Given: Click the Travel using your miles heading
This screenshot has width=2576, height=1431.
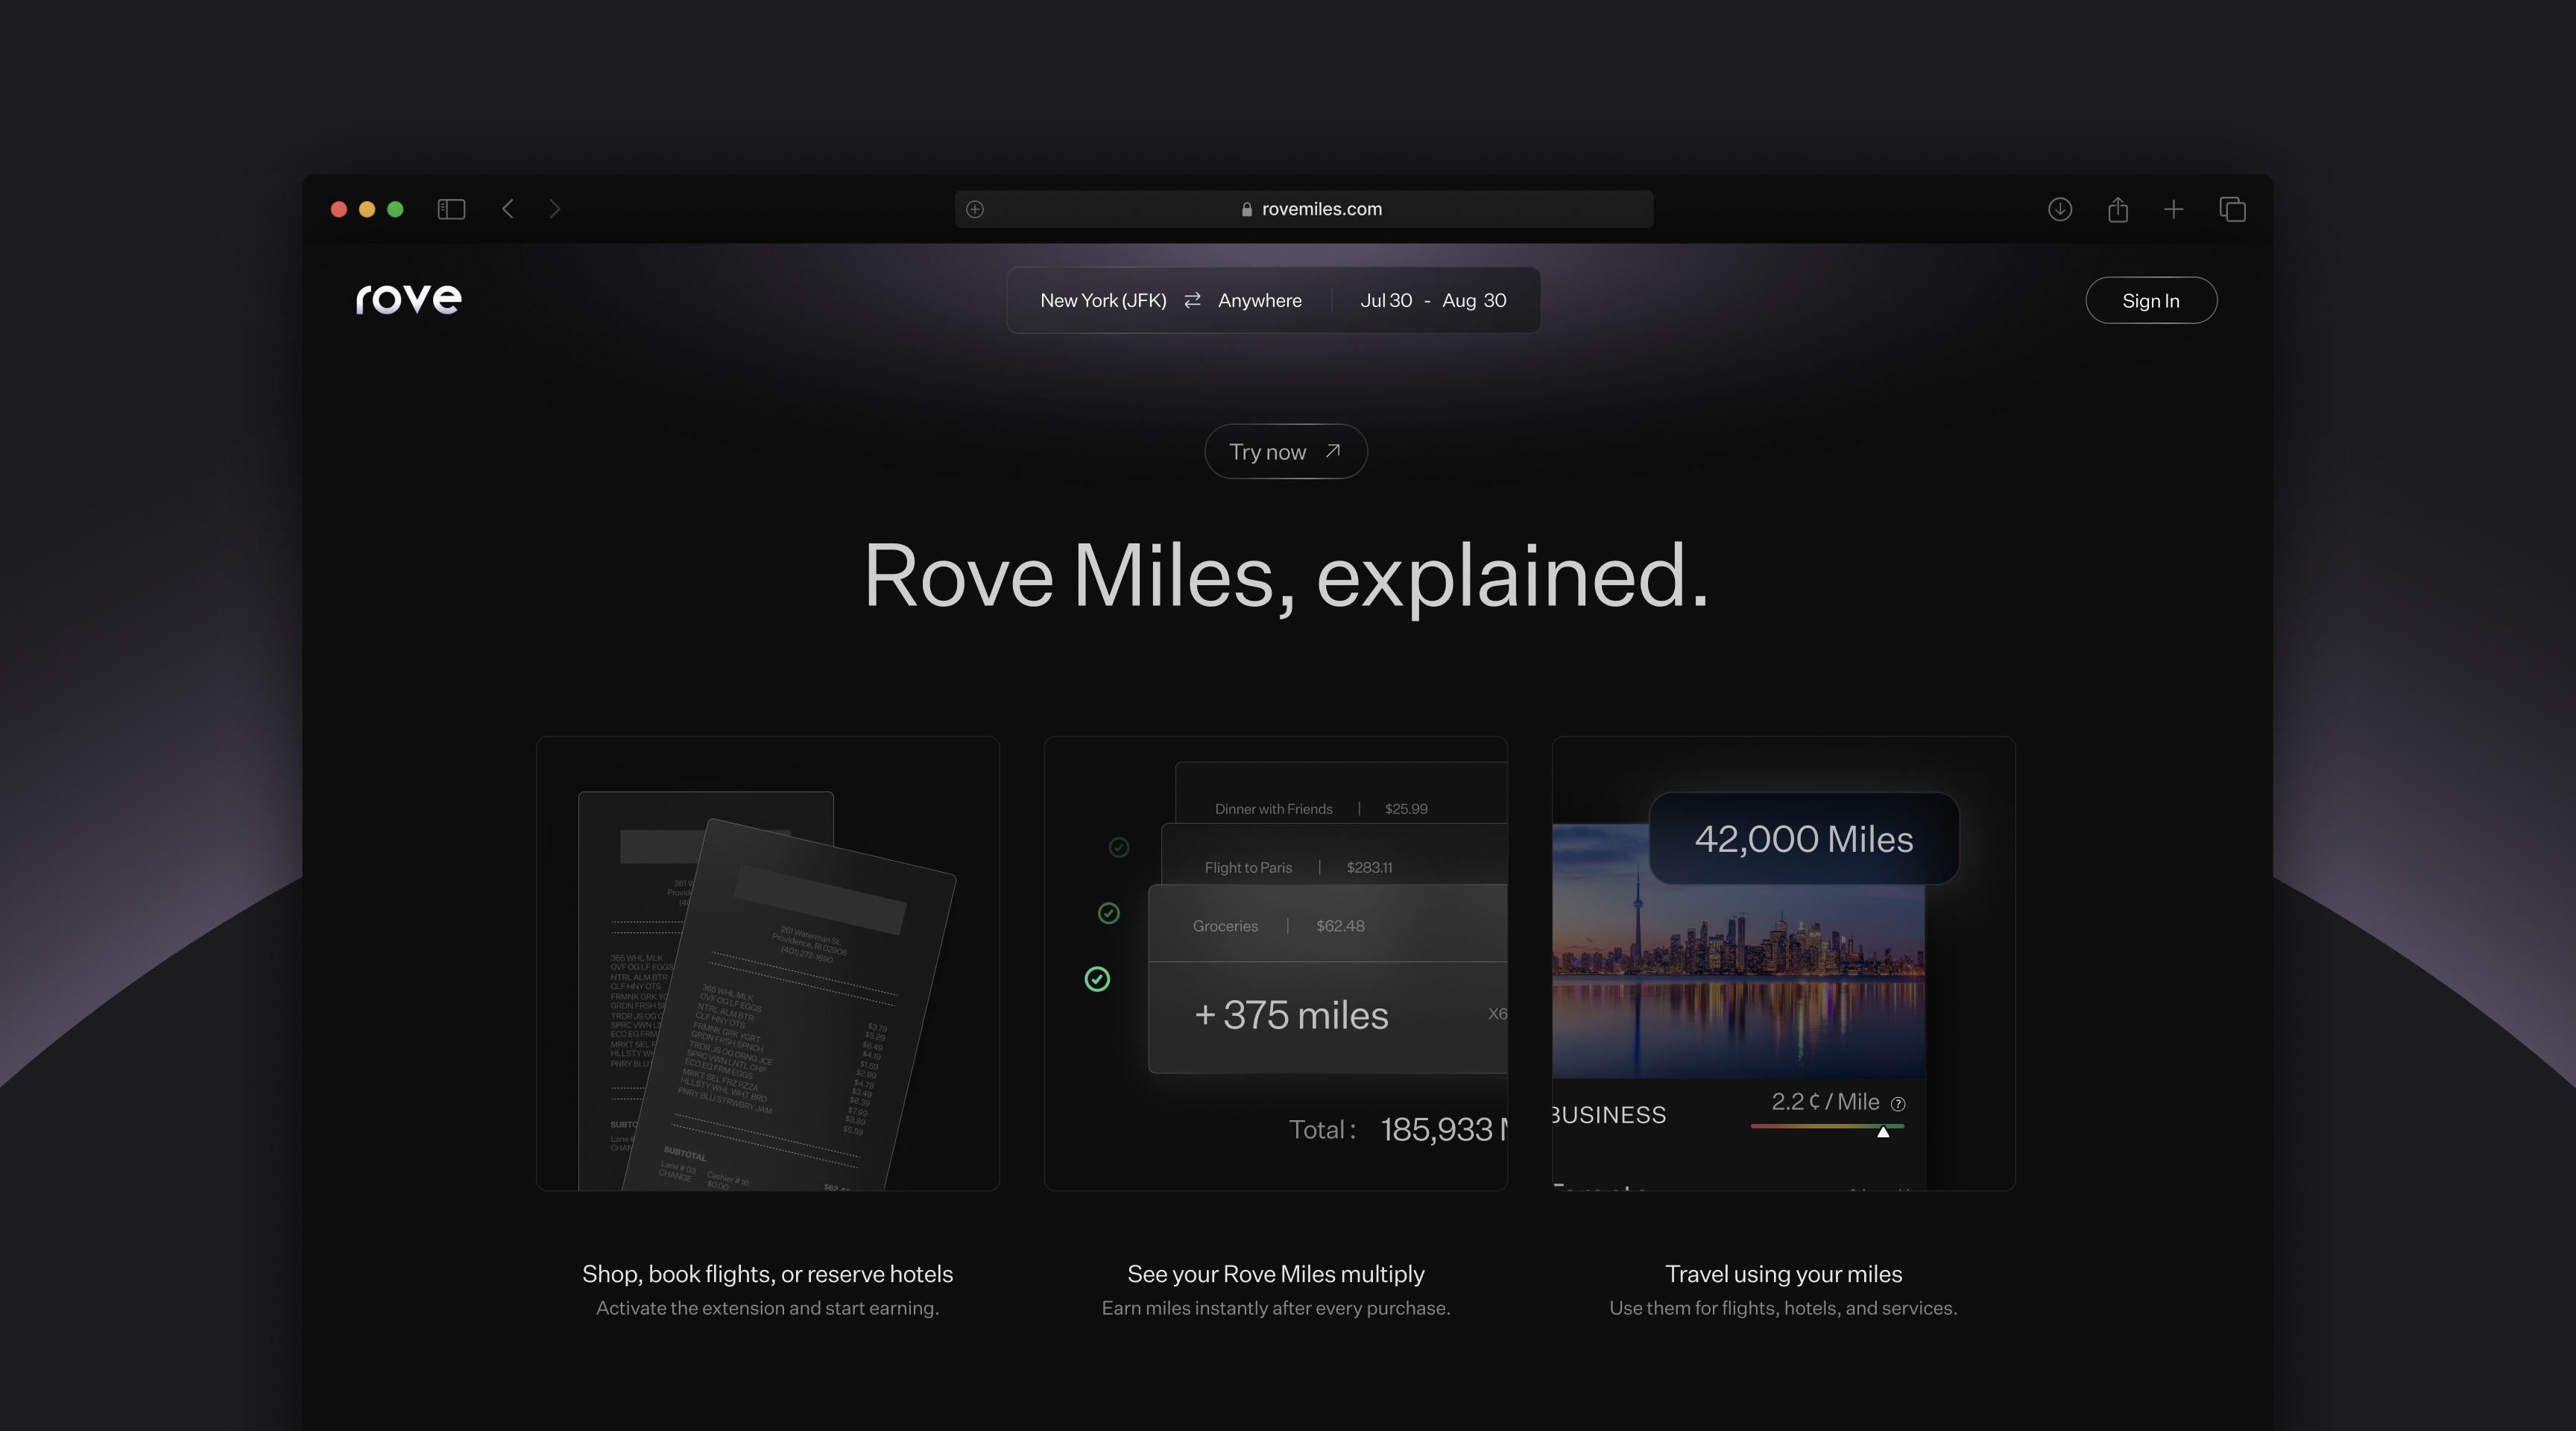Looking at the screenshot, I should [x=1783, y=1274].
